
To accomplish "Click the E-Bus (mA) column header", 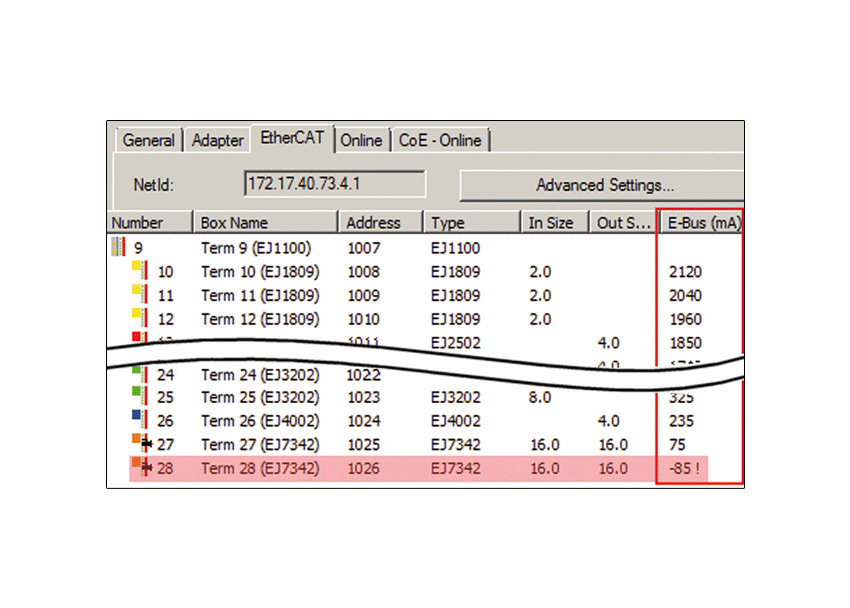I will click(703, 223).
